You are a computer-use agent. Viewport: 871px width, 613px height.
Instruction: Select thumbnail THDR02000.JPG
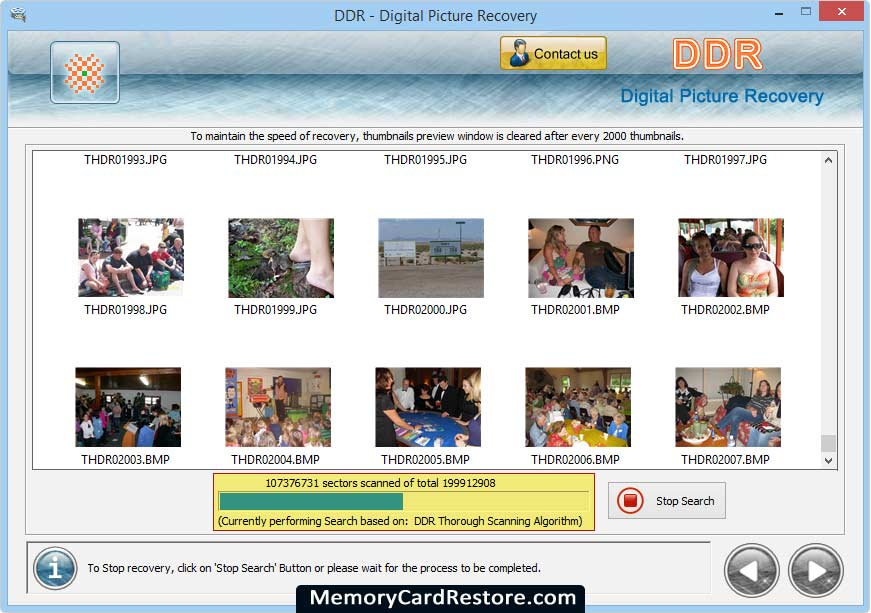point(431,258)
